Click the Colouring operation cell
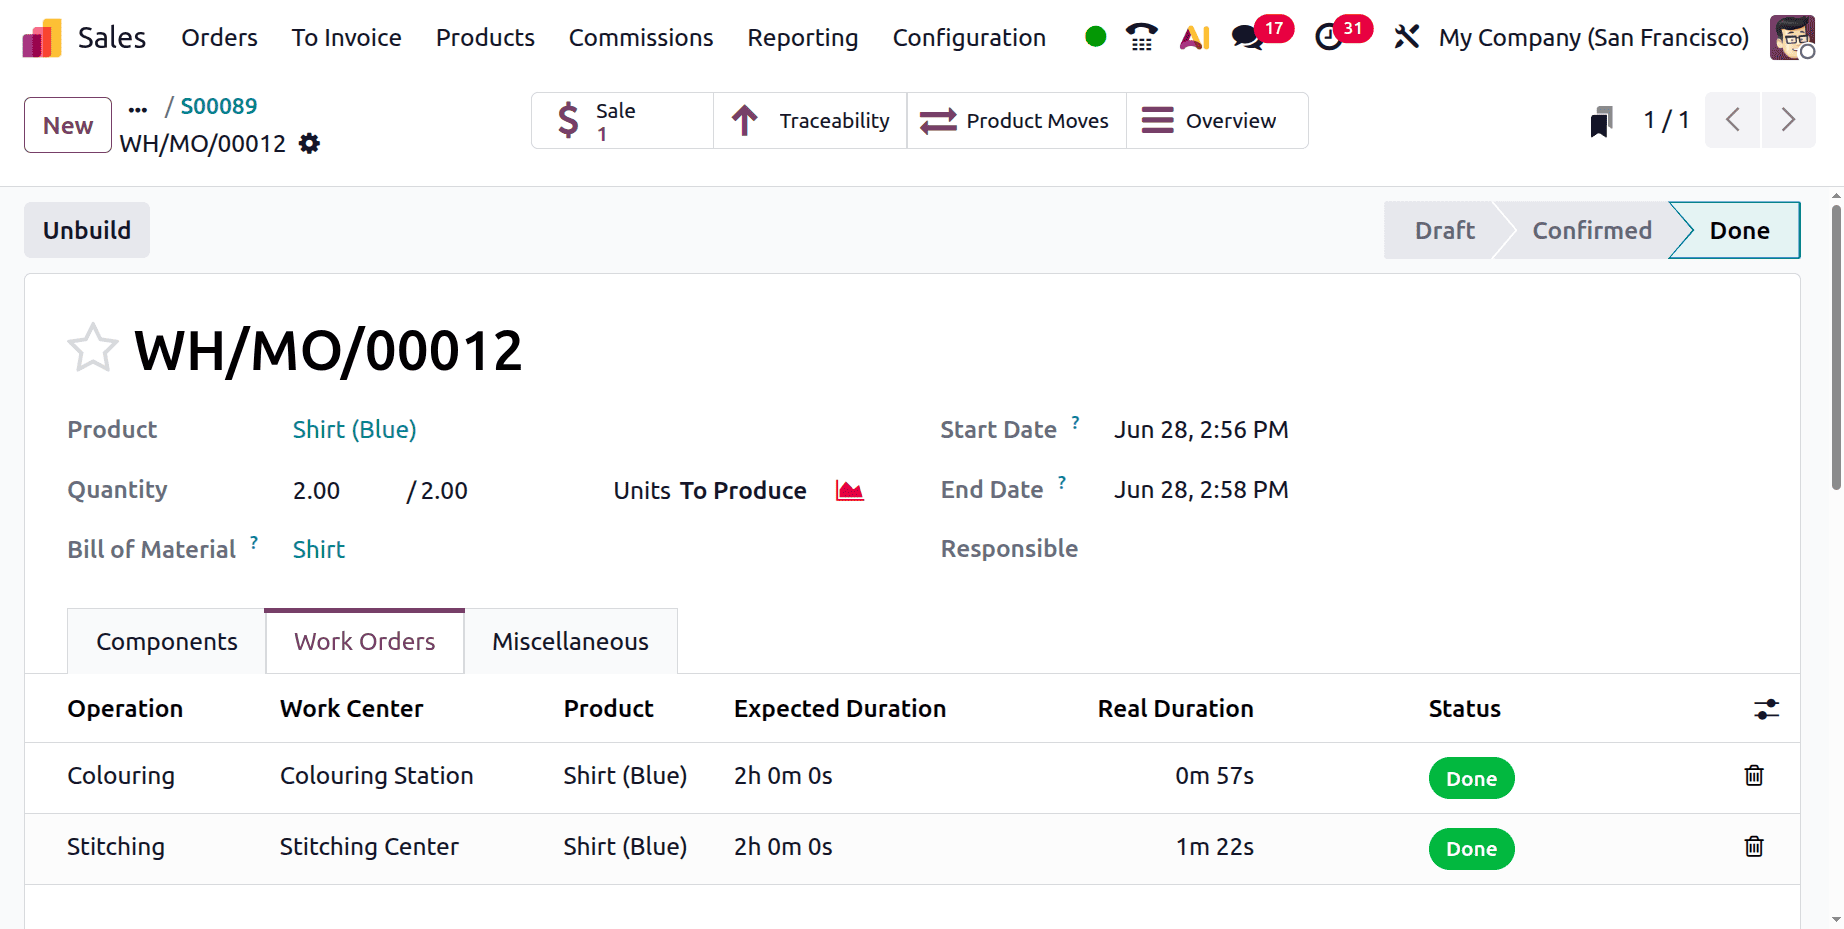Viewport: 1844px width, 929px height. coord(121,776)
